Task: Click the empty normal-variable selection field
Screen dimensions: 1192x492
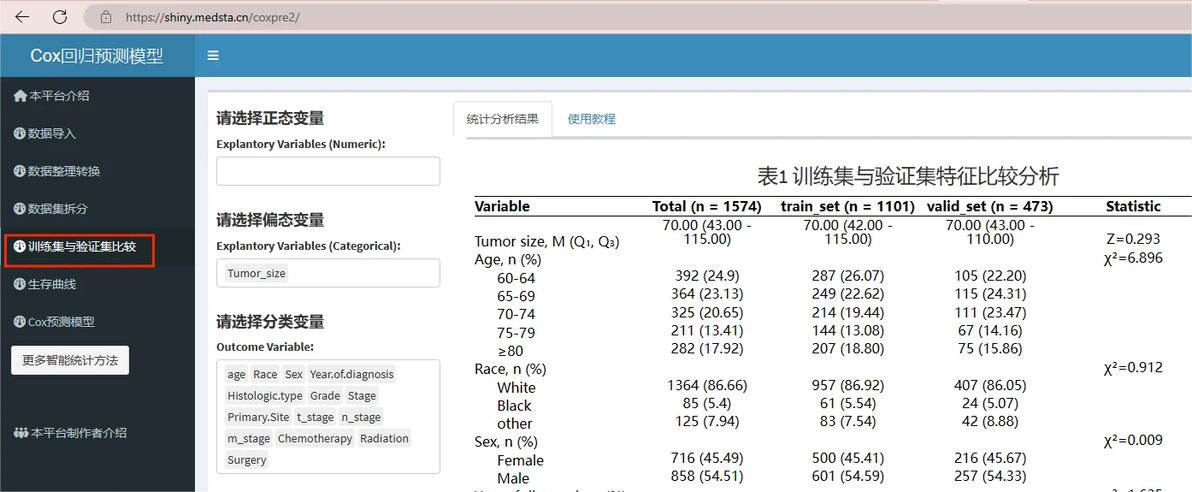Action: [328, 171]
